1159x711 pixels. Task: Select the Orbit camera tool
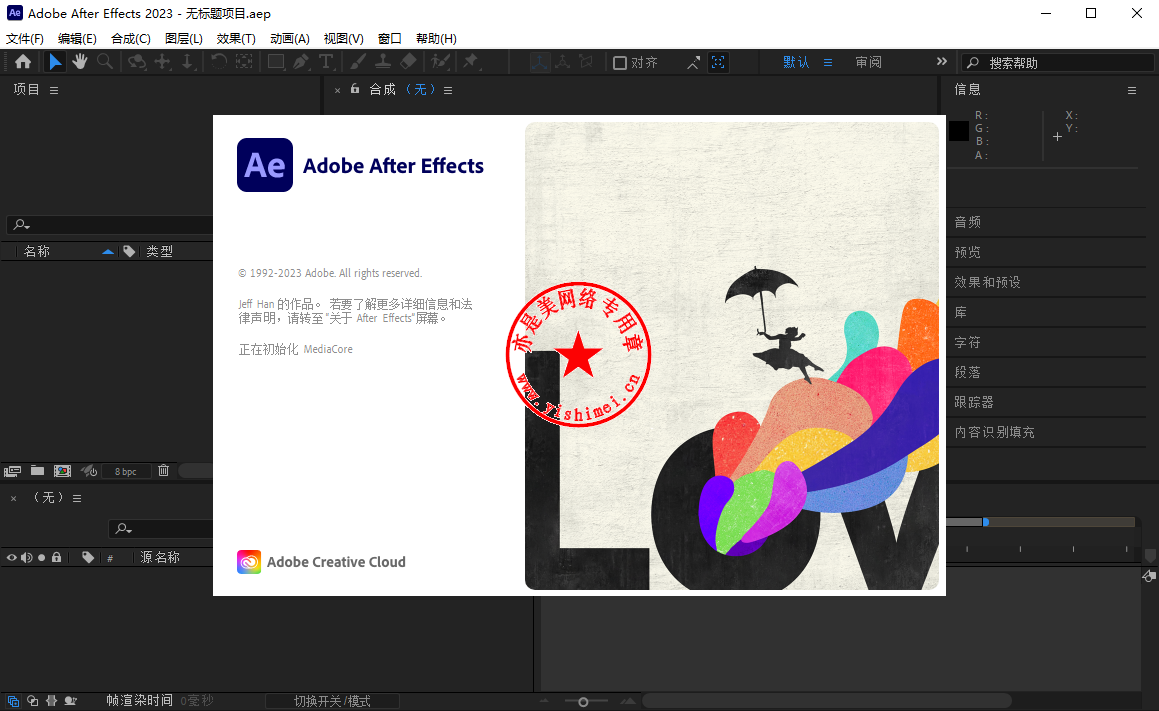click(137, 62)
